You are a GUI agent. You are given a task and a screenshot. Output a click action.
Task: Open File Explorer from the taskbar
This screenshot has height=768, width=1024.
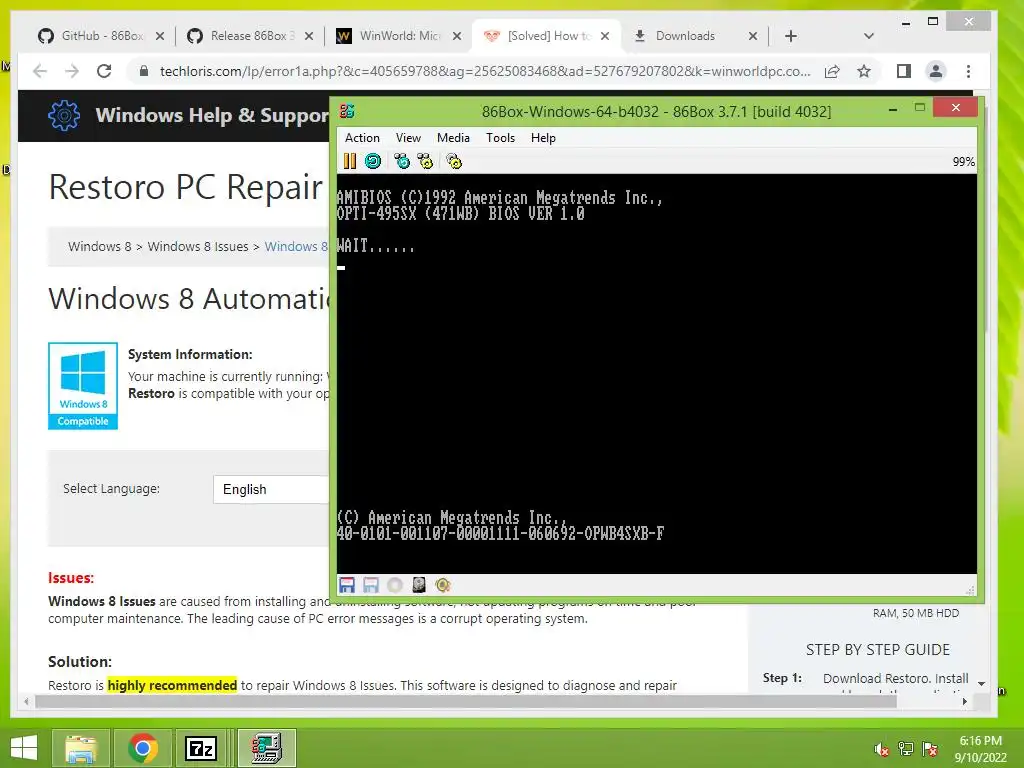click(81, 748)
